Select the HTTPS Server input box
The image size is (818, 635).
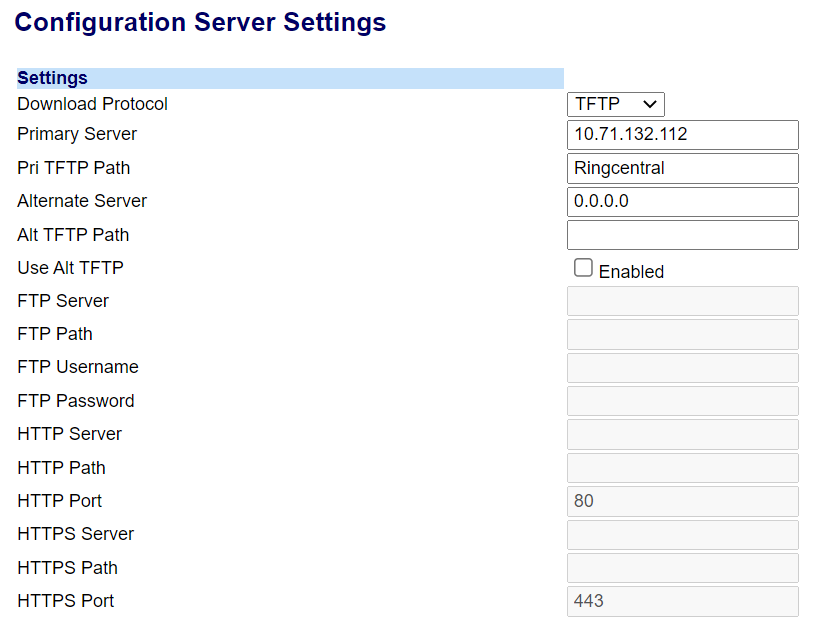click(682, 534)
